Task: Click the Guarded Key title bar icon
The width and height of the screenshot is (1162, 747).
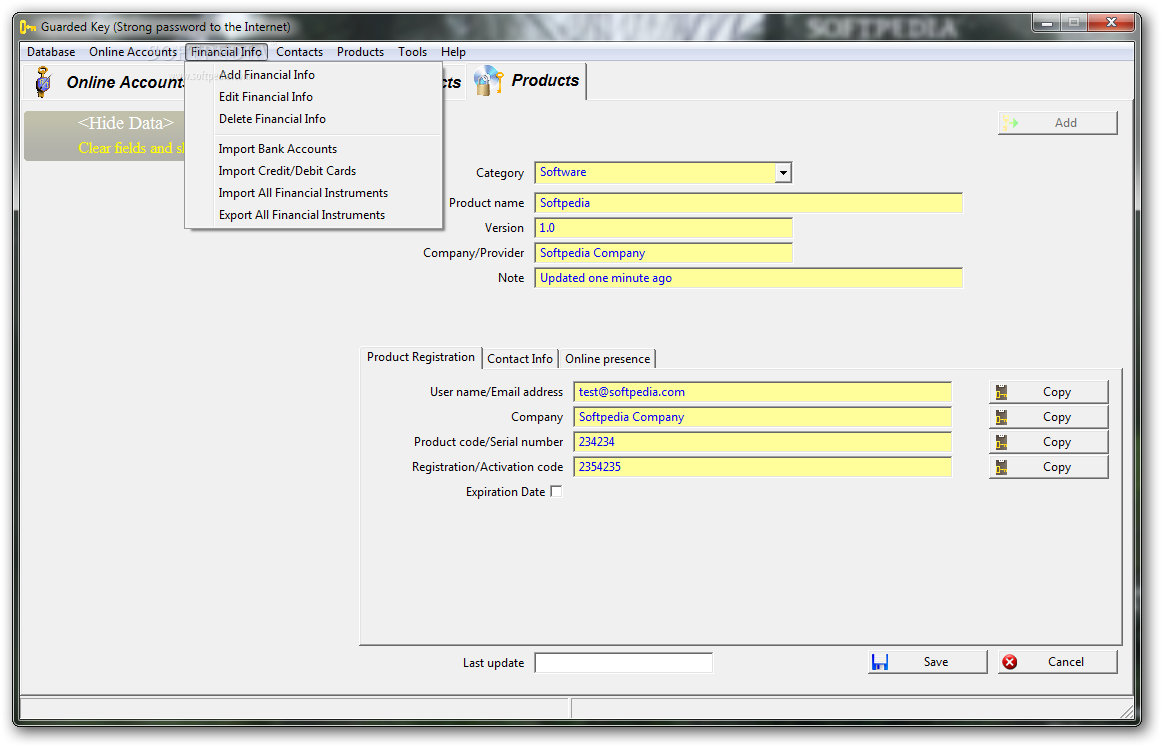Action: (28, 27)
